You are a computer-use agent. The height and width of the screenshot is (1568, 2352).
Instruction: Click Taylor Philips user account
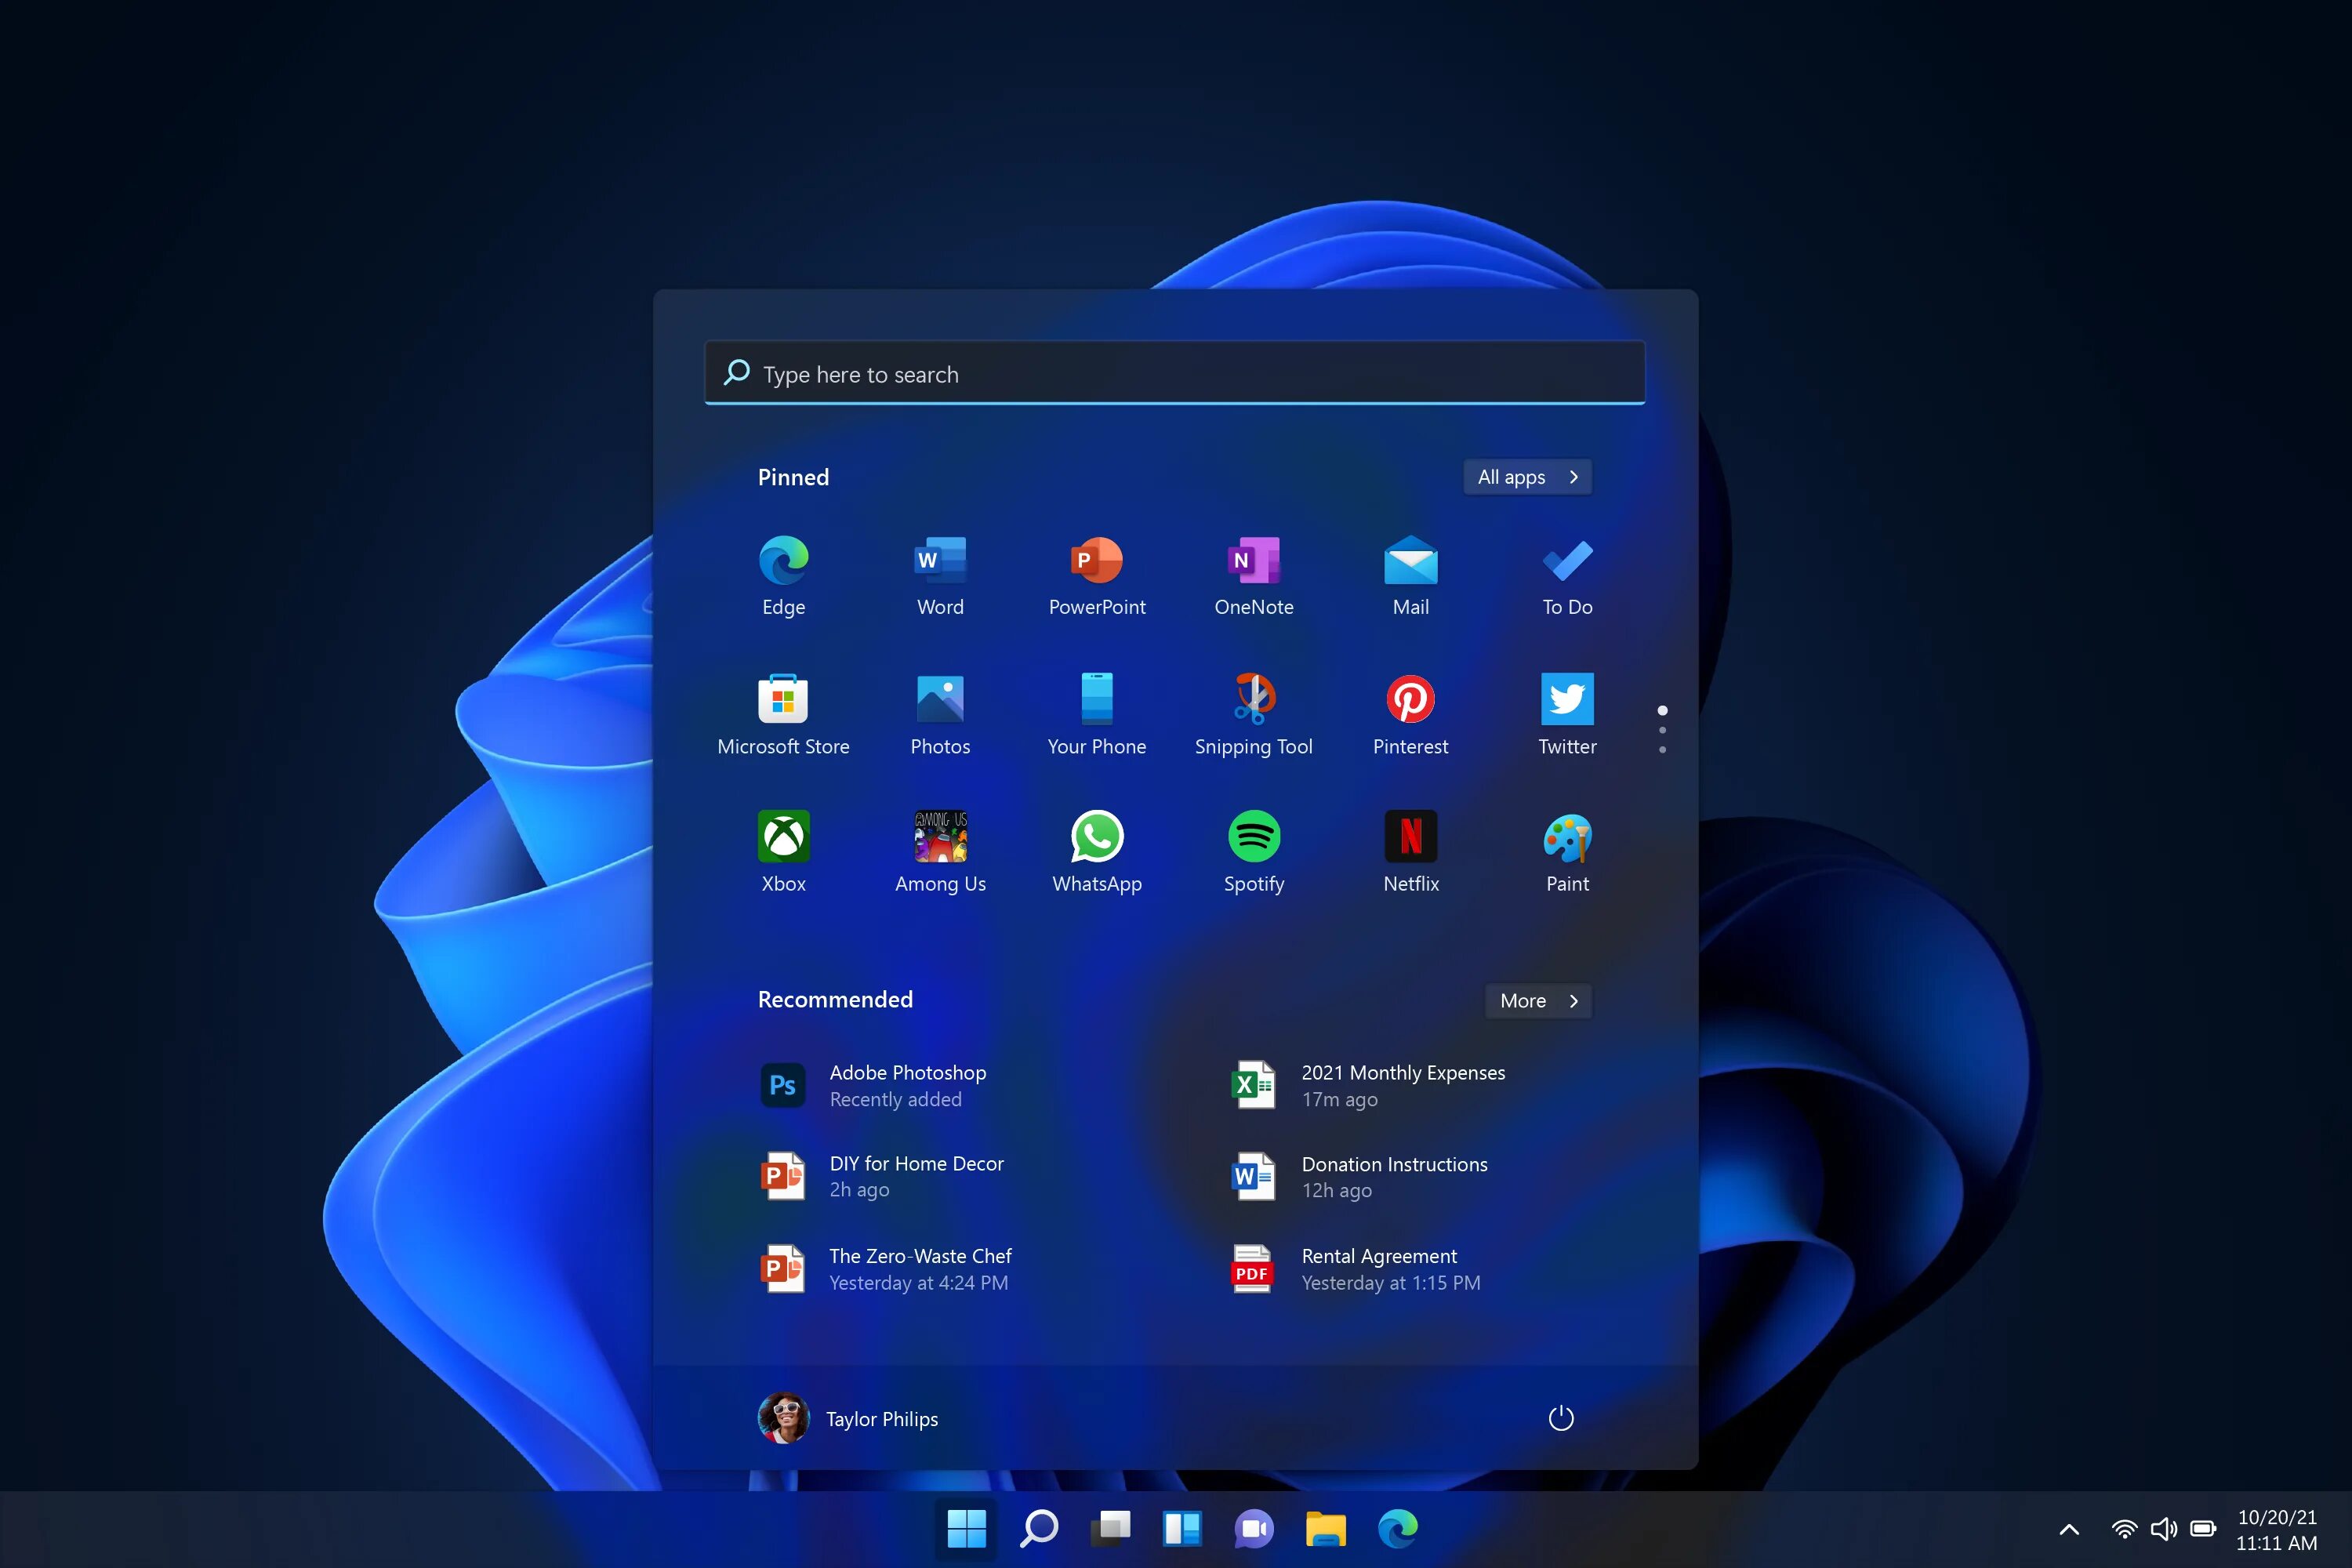[x=847, y=1417]
